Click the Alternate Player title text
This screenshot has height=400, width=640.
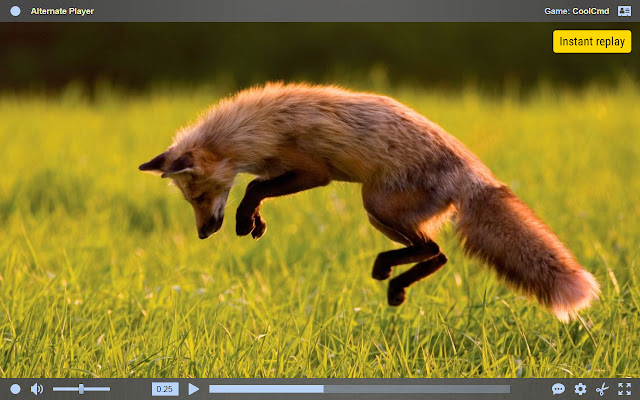62,11
